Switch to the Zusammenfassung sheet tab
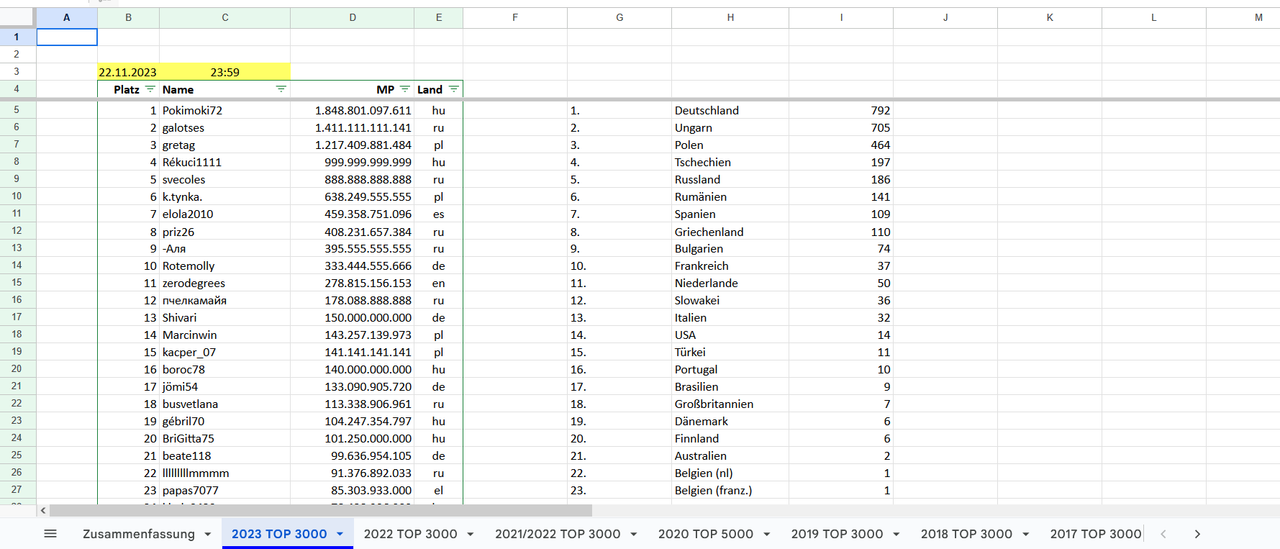 [x=139, y=534]
